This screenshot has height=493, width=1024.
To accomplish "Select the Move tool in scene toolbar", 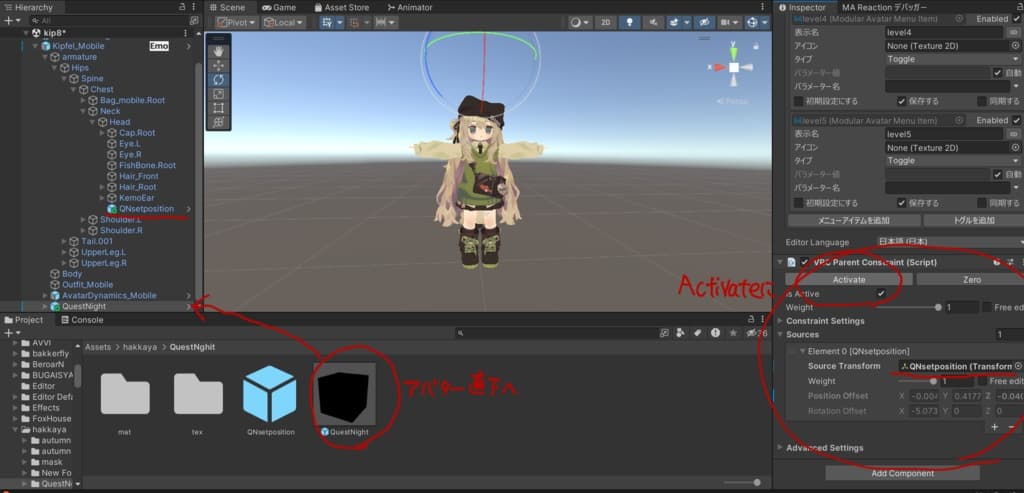I will coord(218,65).
